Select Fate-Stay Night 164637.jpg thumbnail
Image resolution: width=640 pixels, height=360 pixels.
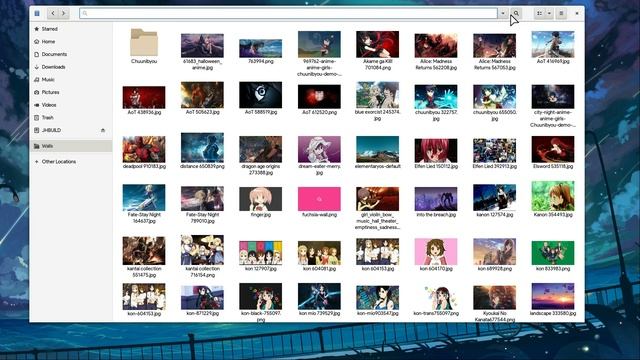[x=144, y=198]
